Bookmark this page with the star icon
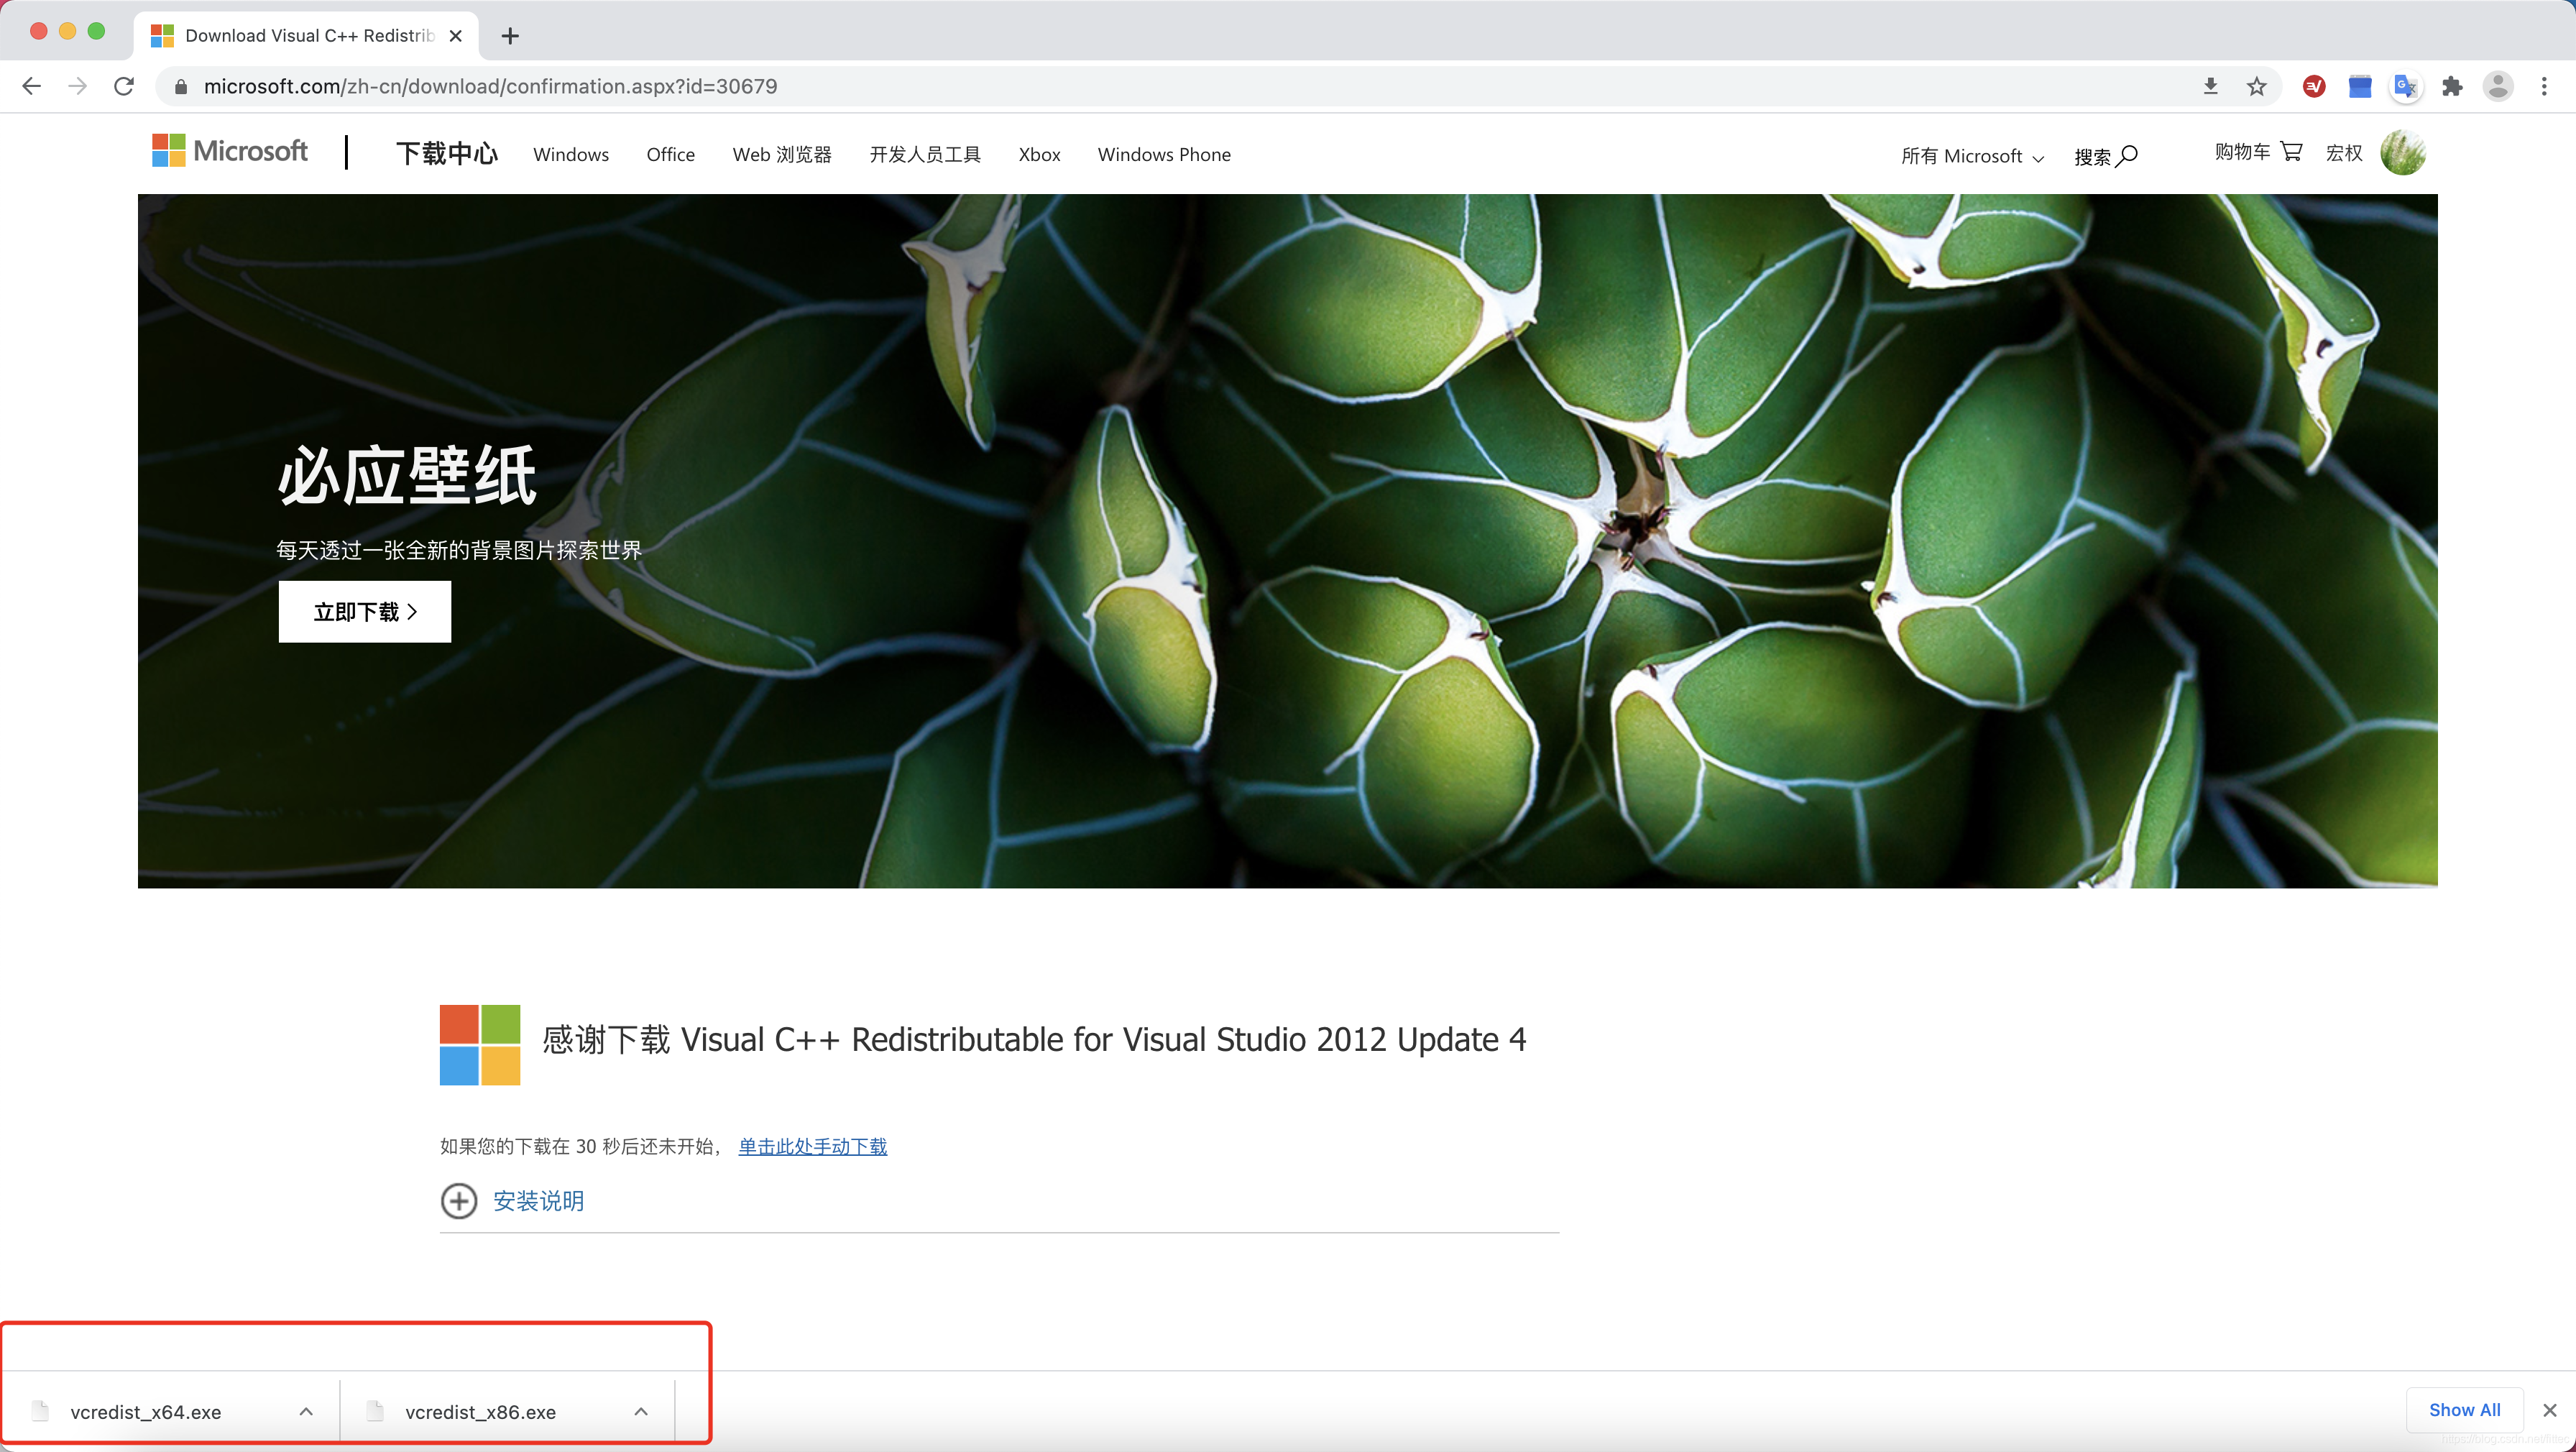 pos(2257,86)
